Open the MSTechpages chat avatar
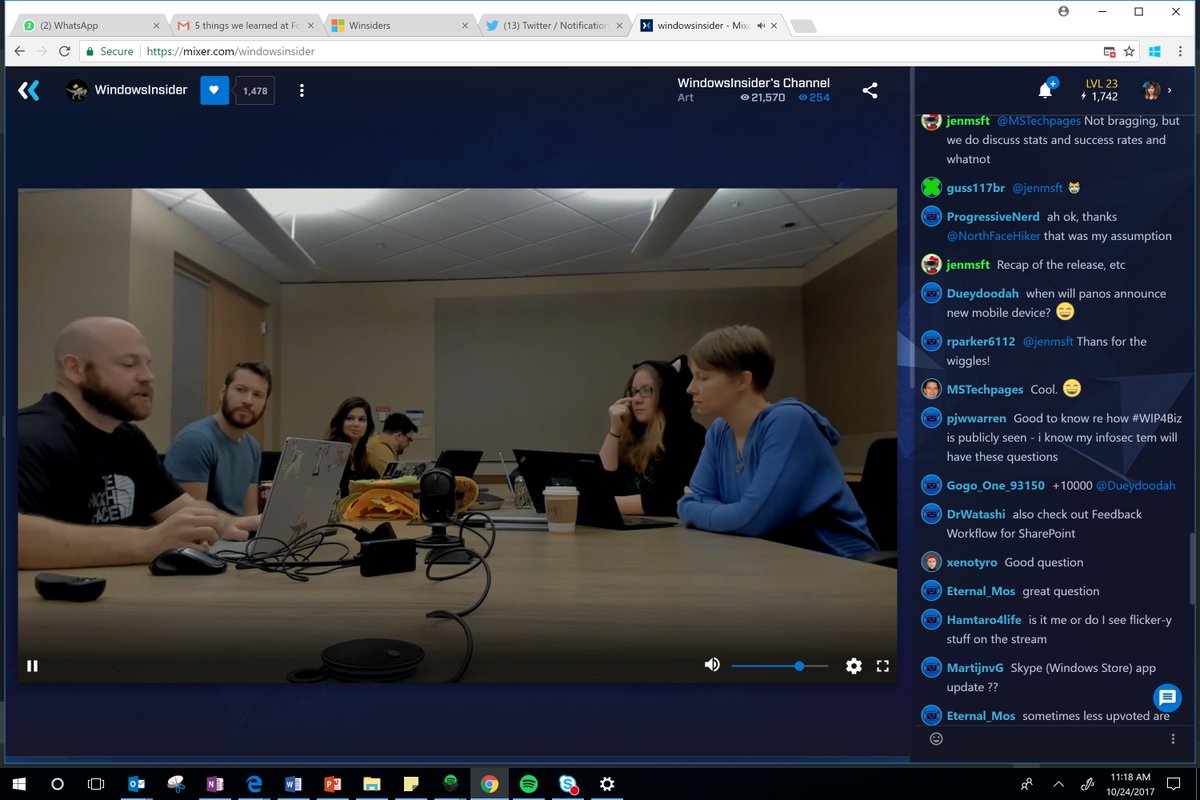The height and width of the screenshot is (800, 1200). coord(931,389)
